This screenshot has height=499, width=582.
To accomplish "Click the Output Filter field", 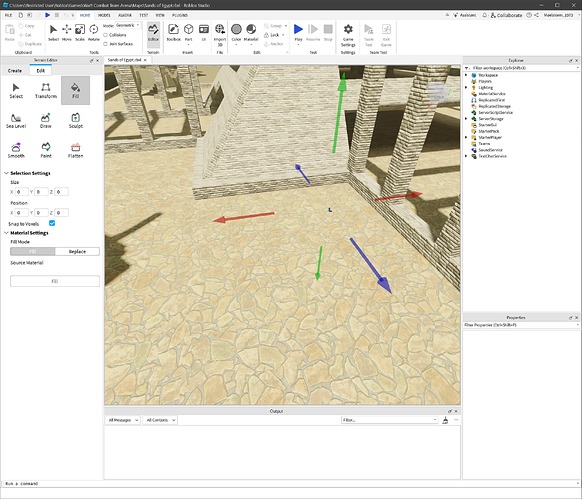I will point(389,420).
